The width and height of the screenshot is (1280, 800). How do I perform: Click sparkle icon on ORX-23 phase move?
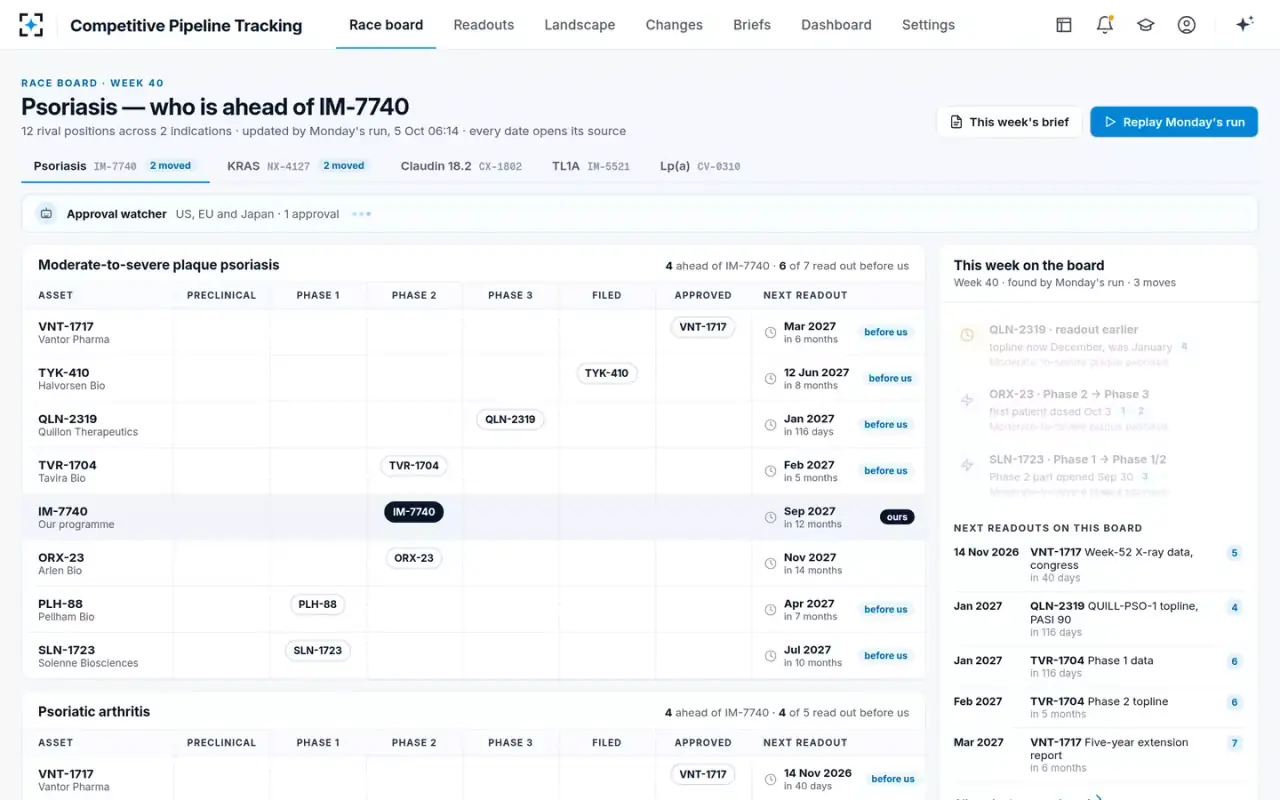tap(967, 400)
